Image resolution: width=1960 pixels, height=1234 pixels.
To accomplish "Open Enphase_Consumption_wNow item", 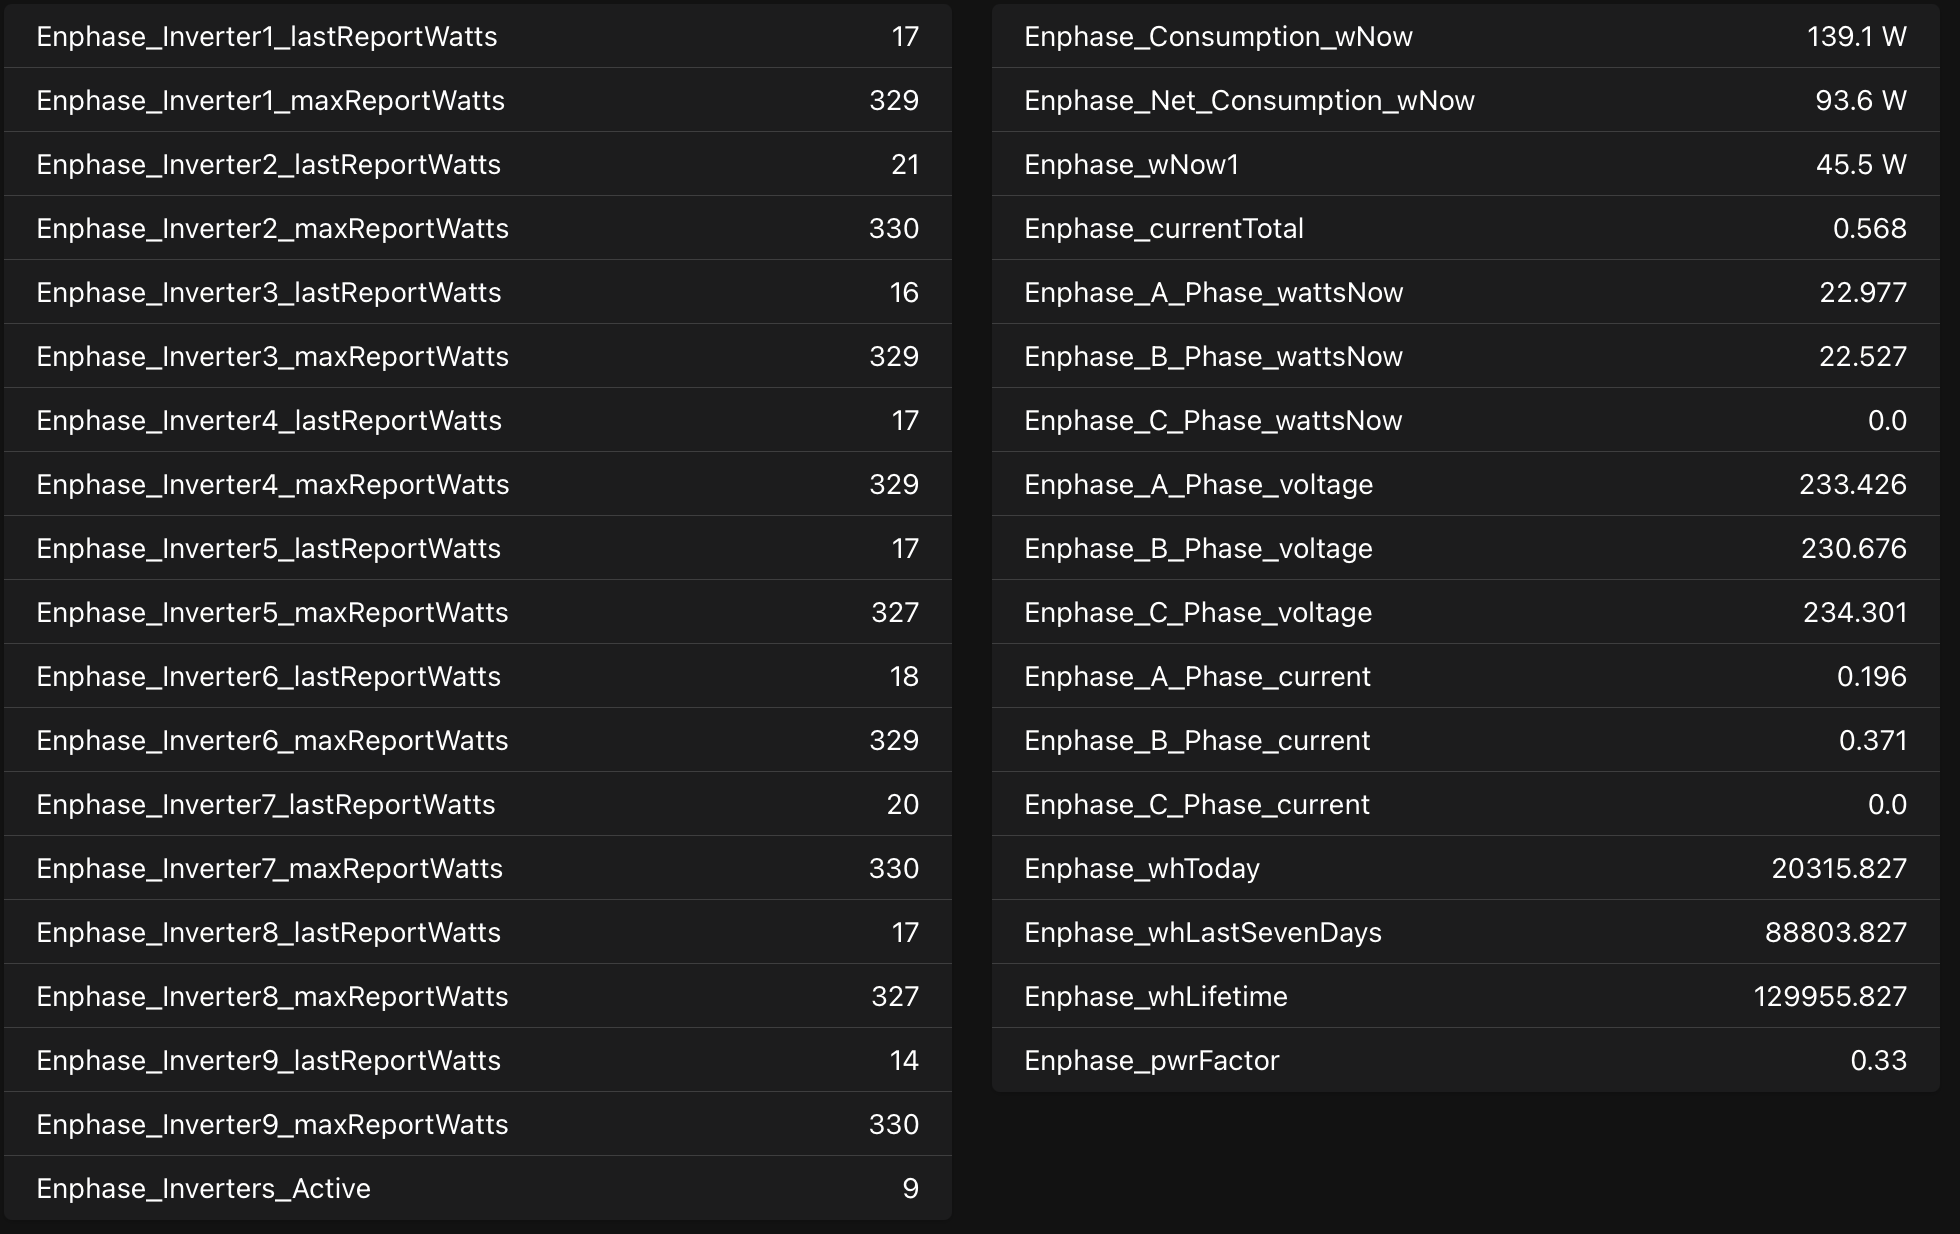I will pyautogui.click(x=1465, y=37).
